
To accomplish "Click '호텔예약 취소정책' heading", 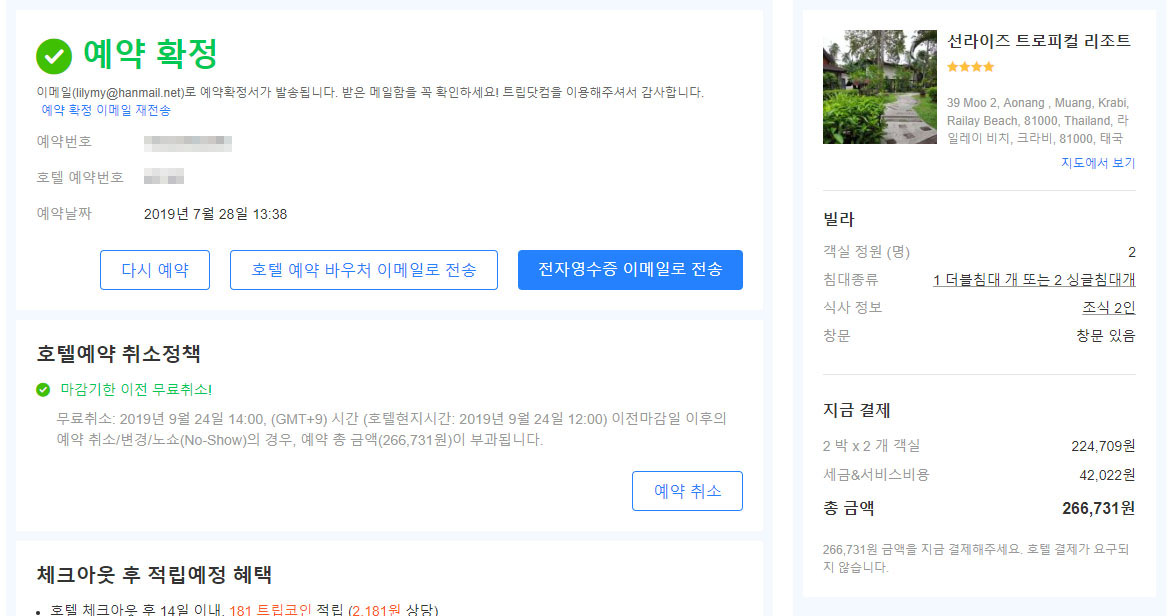I will click(118, 354).
